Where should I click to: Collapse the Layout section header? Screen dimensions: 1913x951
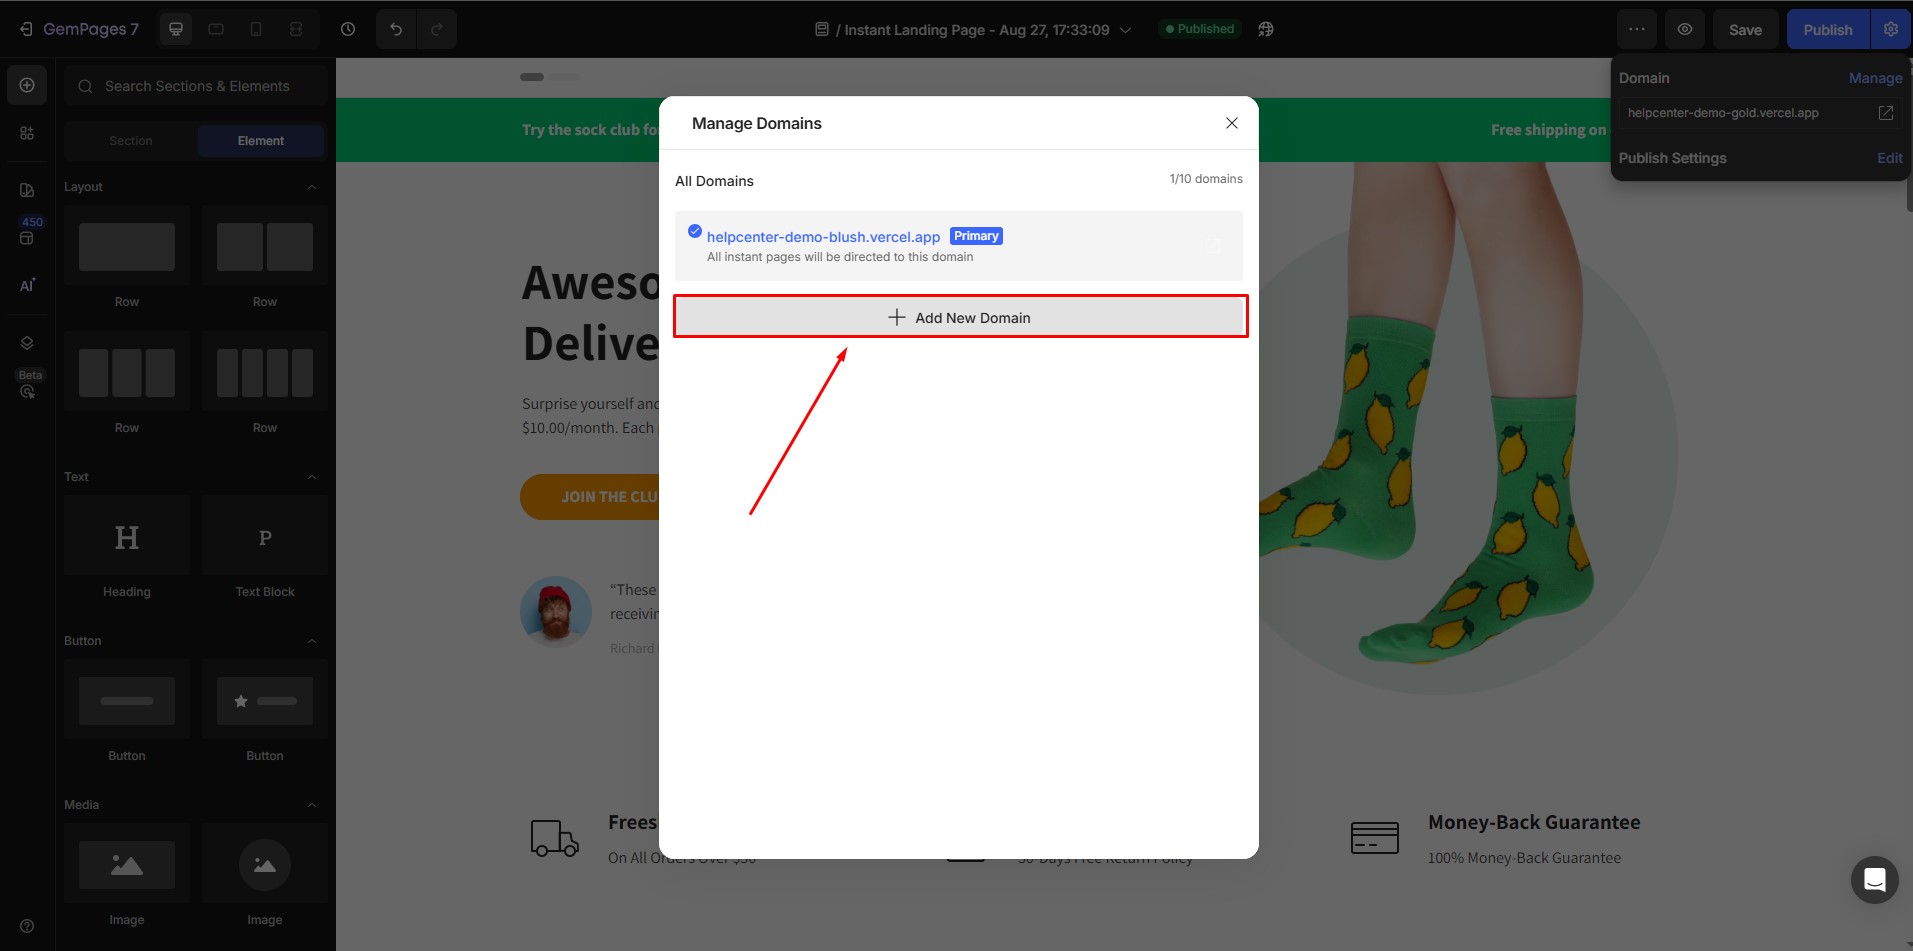[312, 187]
